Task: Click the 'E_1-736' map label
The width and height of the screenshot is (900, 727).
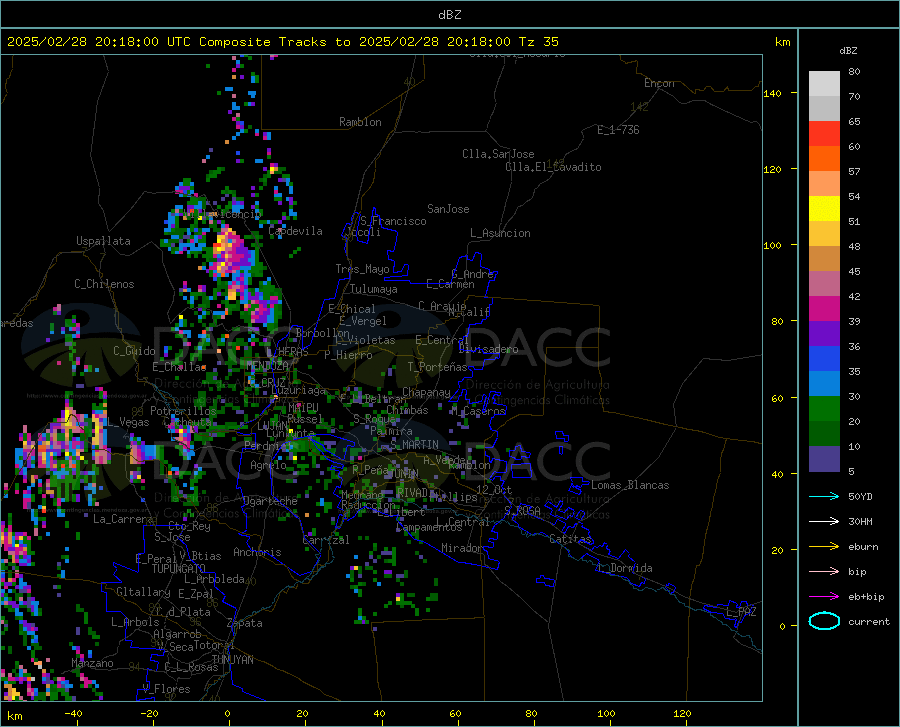Action: (x=618, y=130)
